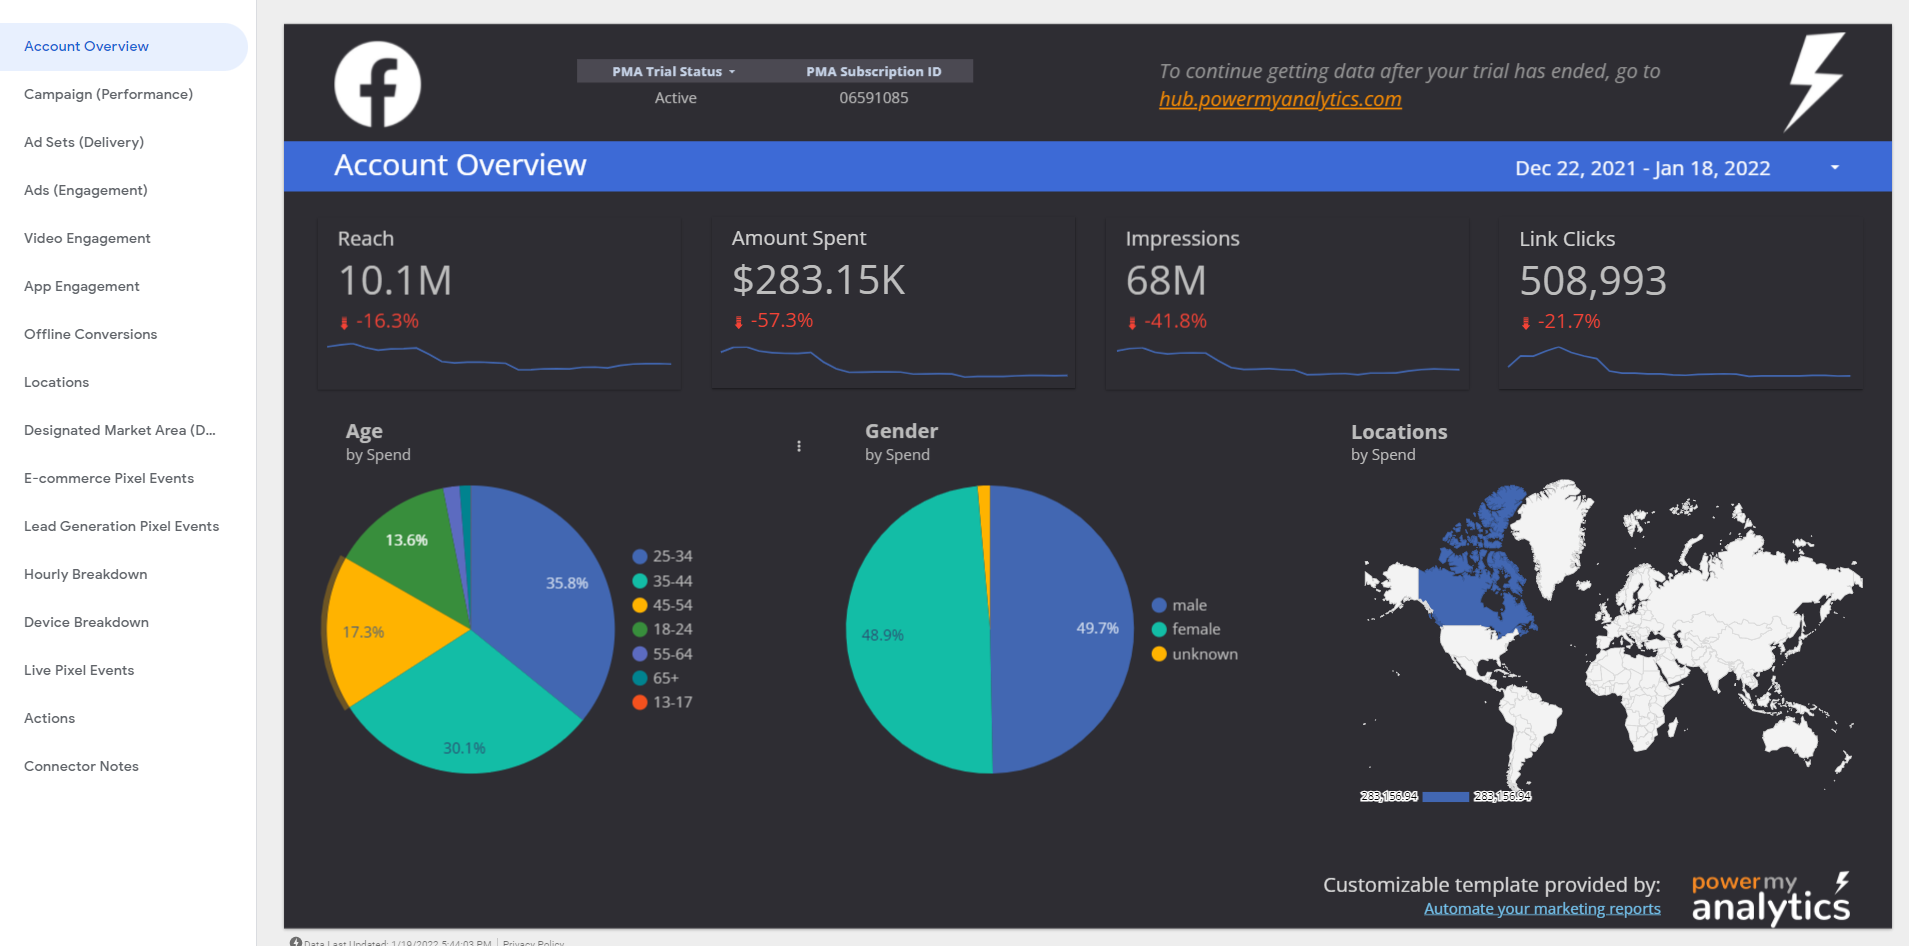
Task: Open the Device Breakdown page
Action: (86, 622)
